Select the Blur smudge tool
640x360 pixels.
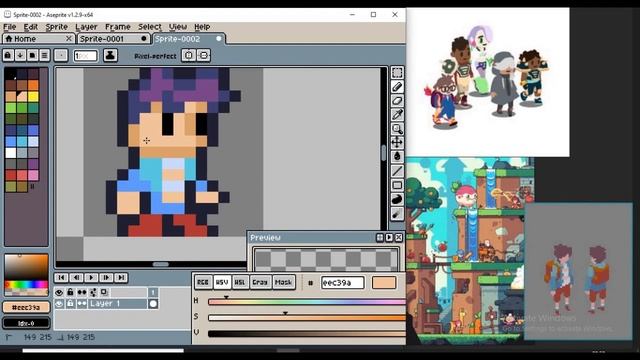click(x=397, y=214)
